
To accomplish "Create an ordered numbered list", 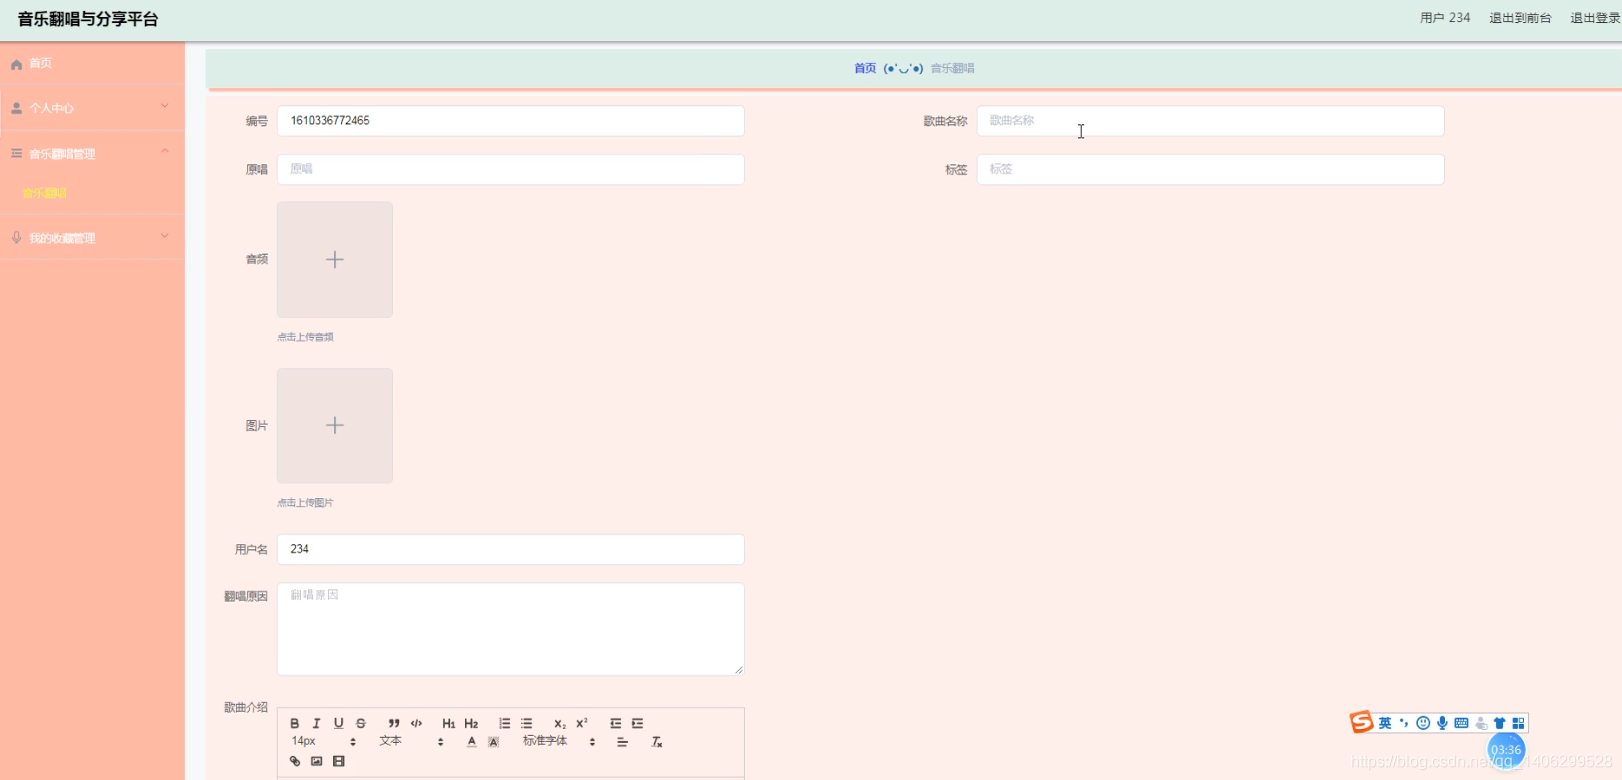I will pyautogui.click(x=504, y=723).
